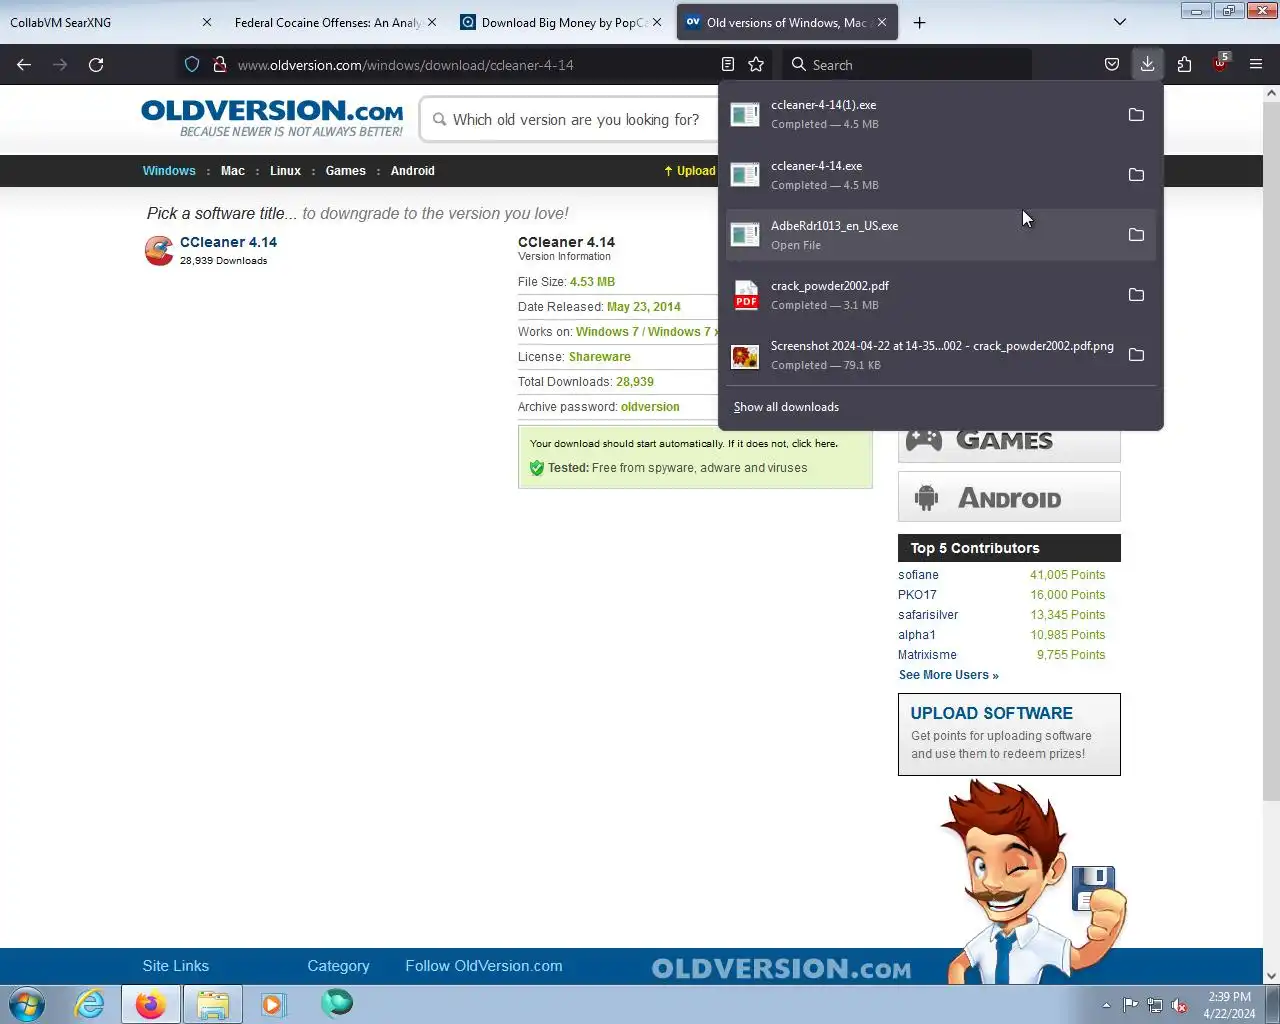Click the 'click here' download retry link

coord(814,443)
